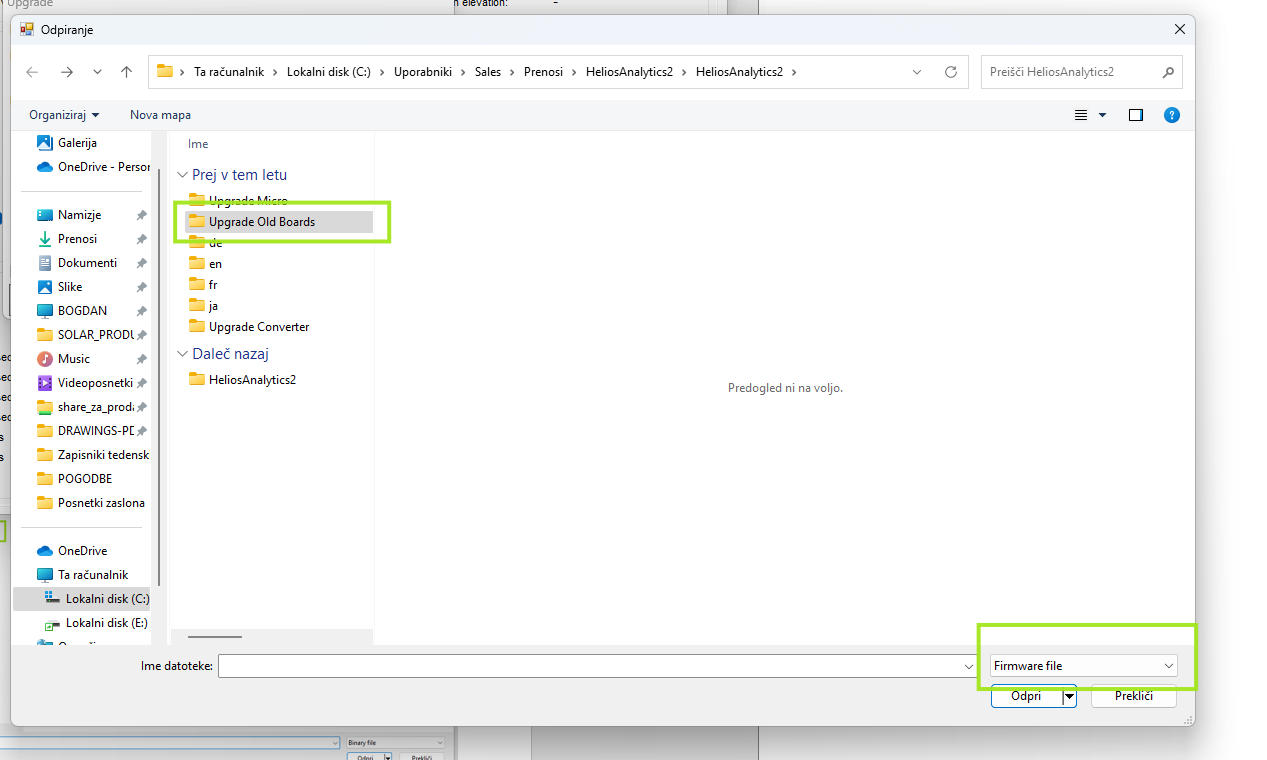Click the search magnifier icon
The image size is (1267, 760).
coord(1168,72)
